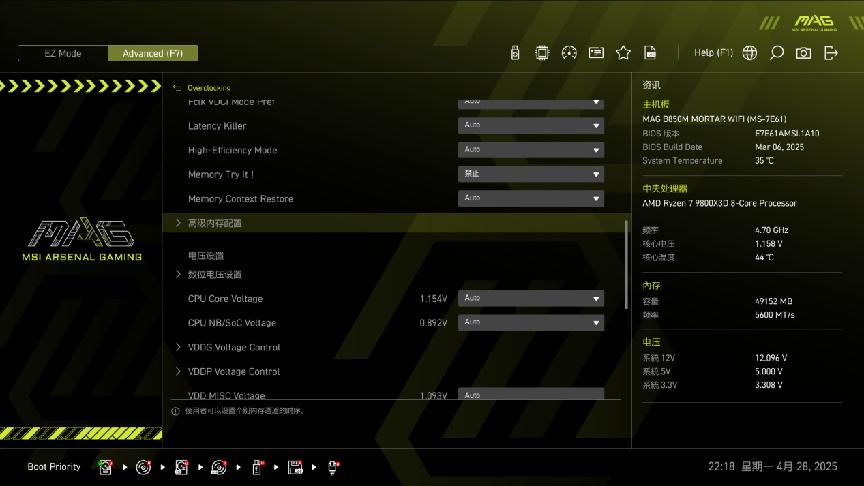Select the USB hard disk boot icon
The width and height of the screenshot is (864, 486).
[x=181, y=467]
